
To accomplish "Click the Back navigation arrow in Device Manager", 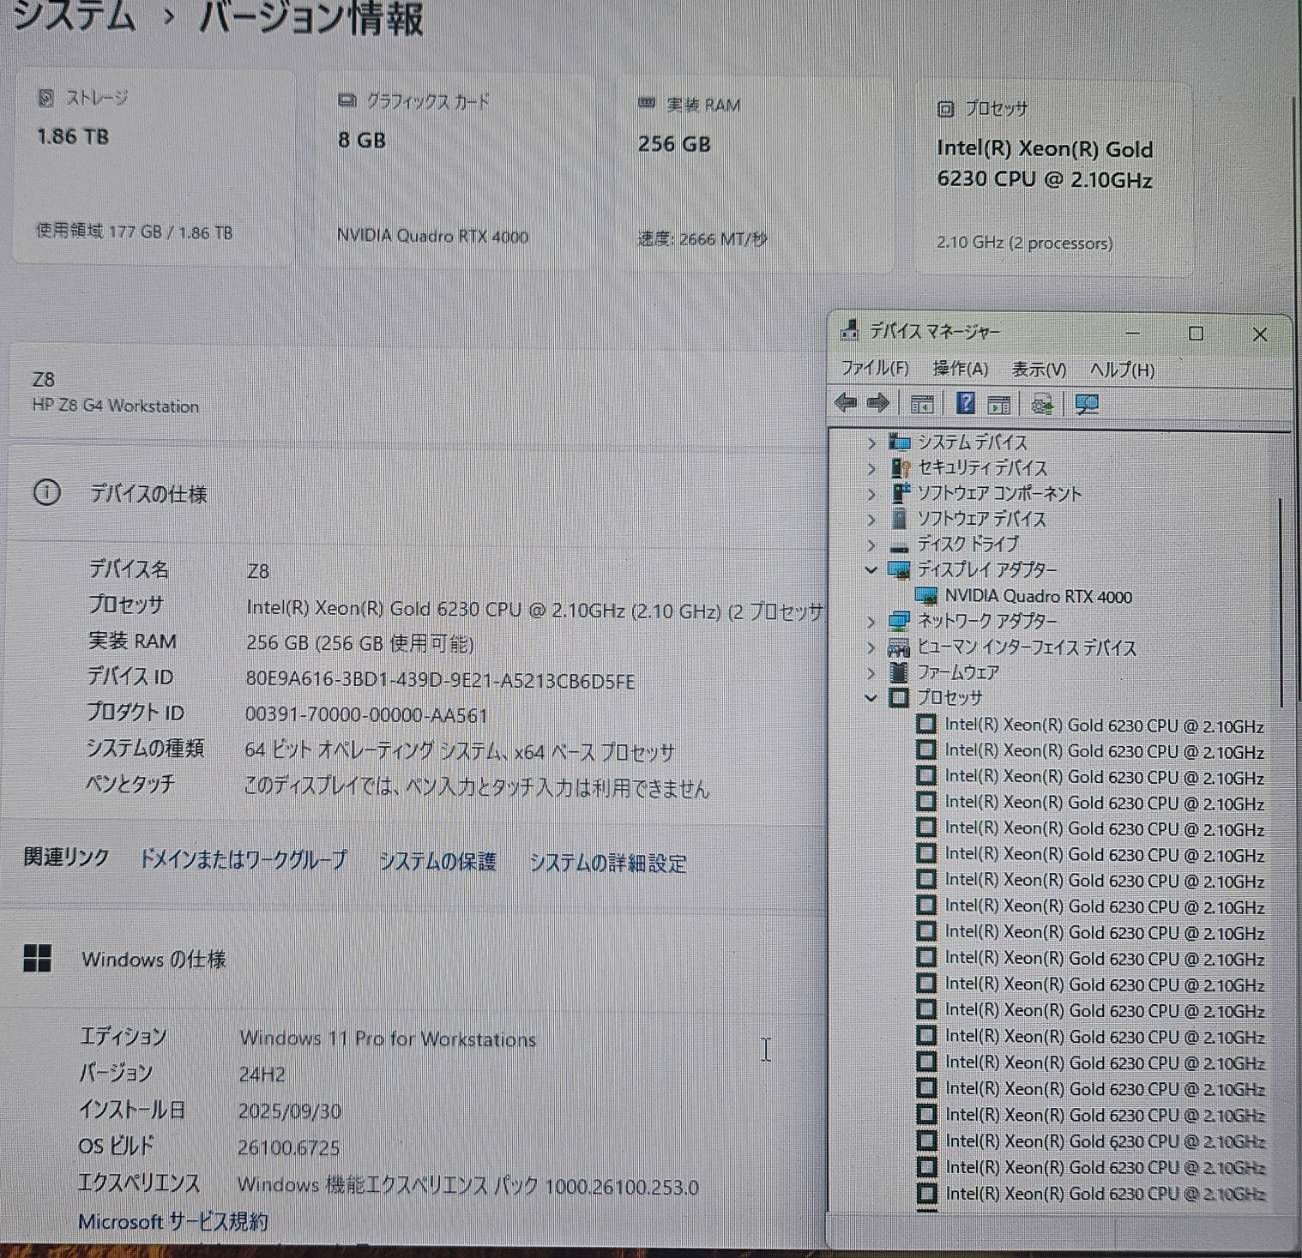I will coord(845,403).
